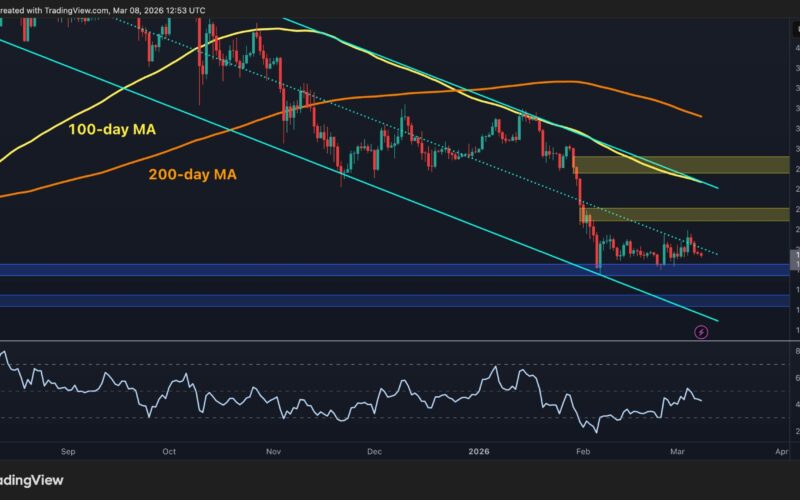Click the last point of the RSI line
800x500 pixels.
(700, 400)
